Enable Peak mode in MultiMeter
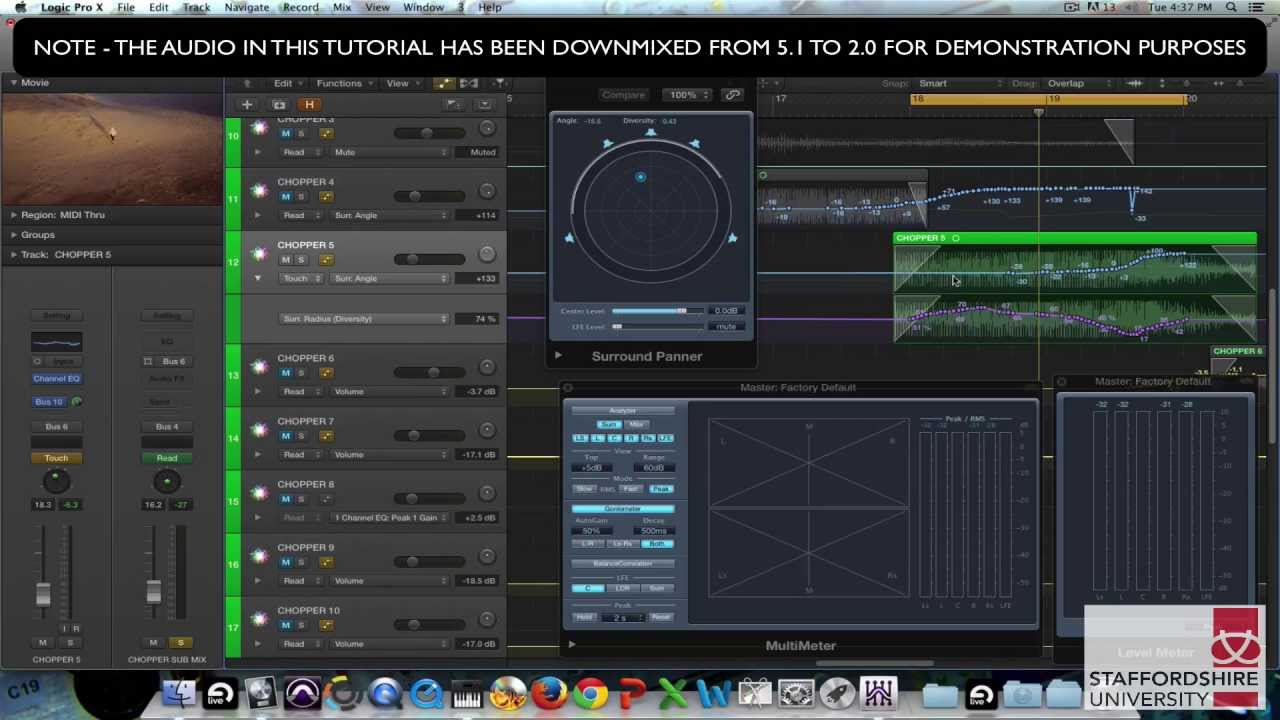Screen dimensions: 1280x720 coord(660,489)
